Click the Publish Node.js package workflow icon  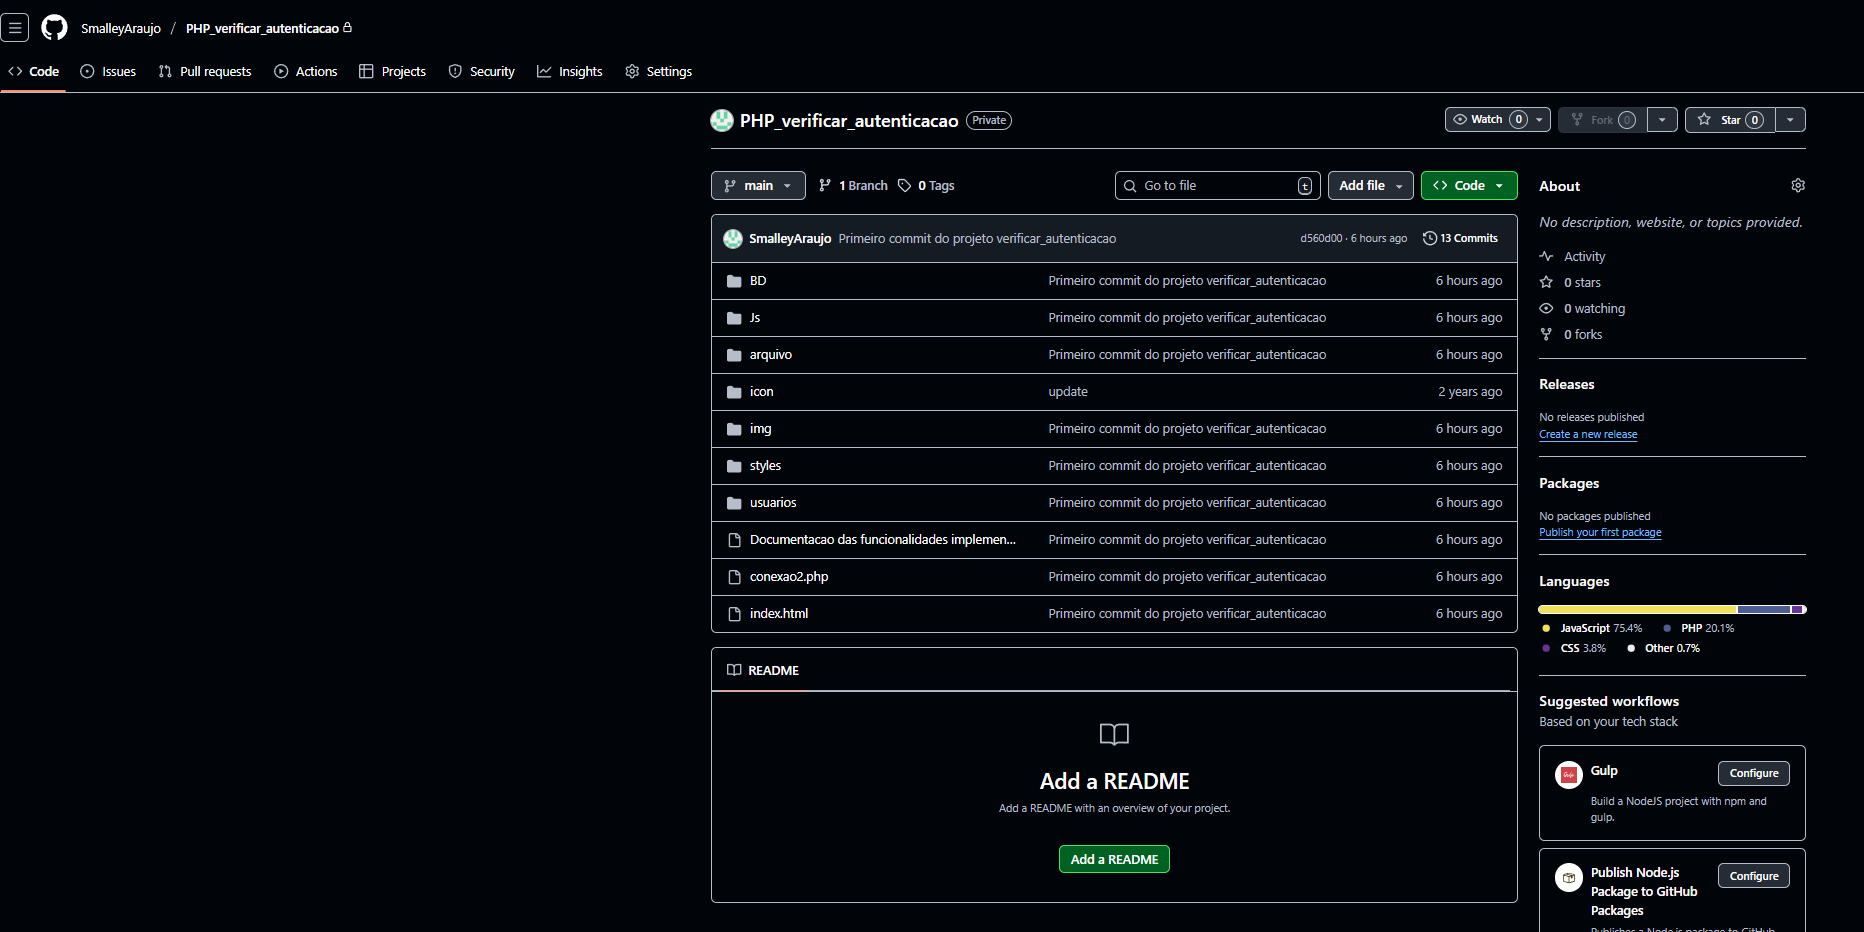click(1568, 878)
